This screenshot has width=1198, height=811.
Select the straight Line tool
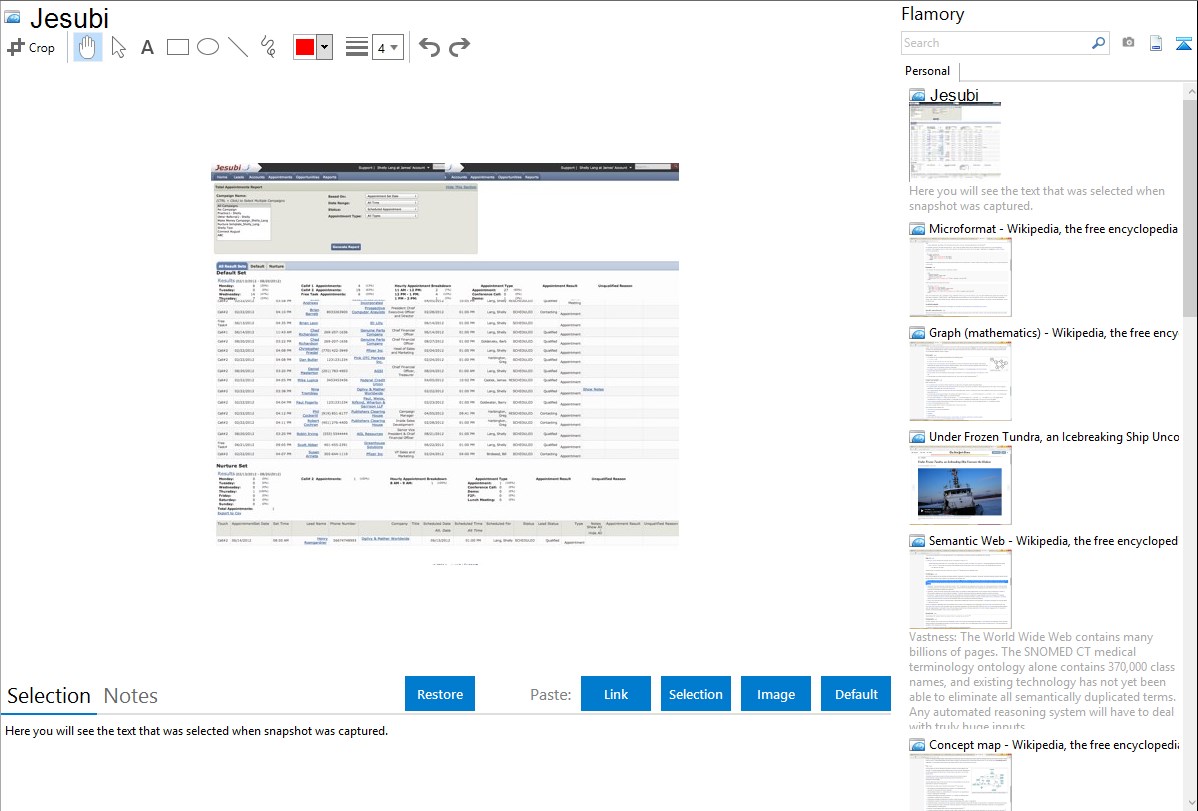238,47
